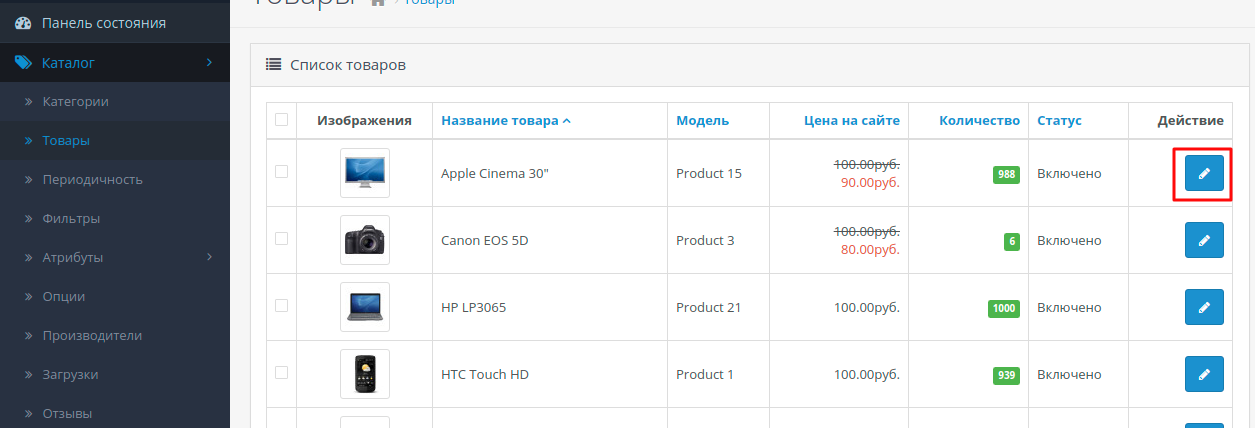Click the tag icon next to Каталог
This screenshot has height=428, width=1255.
23,63
